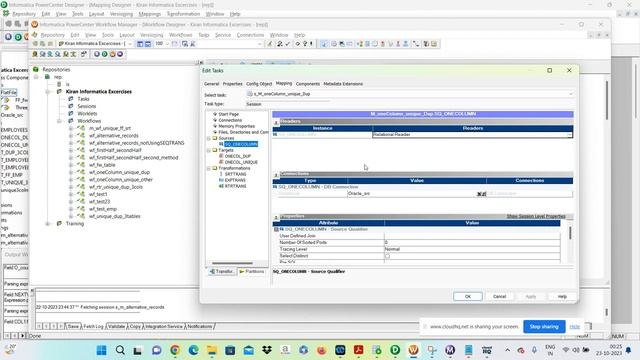Expand the Training folder in repository tree
The height and width of the screenshot is (360, 640).
(48, 224)
